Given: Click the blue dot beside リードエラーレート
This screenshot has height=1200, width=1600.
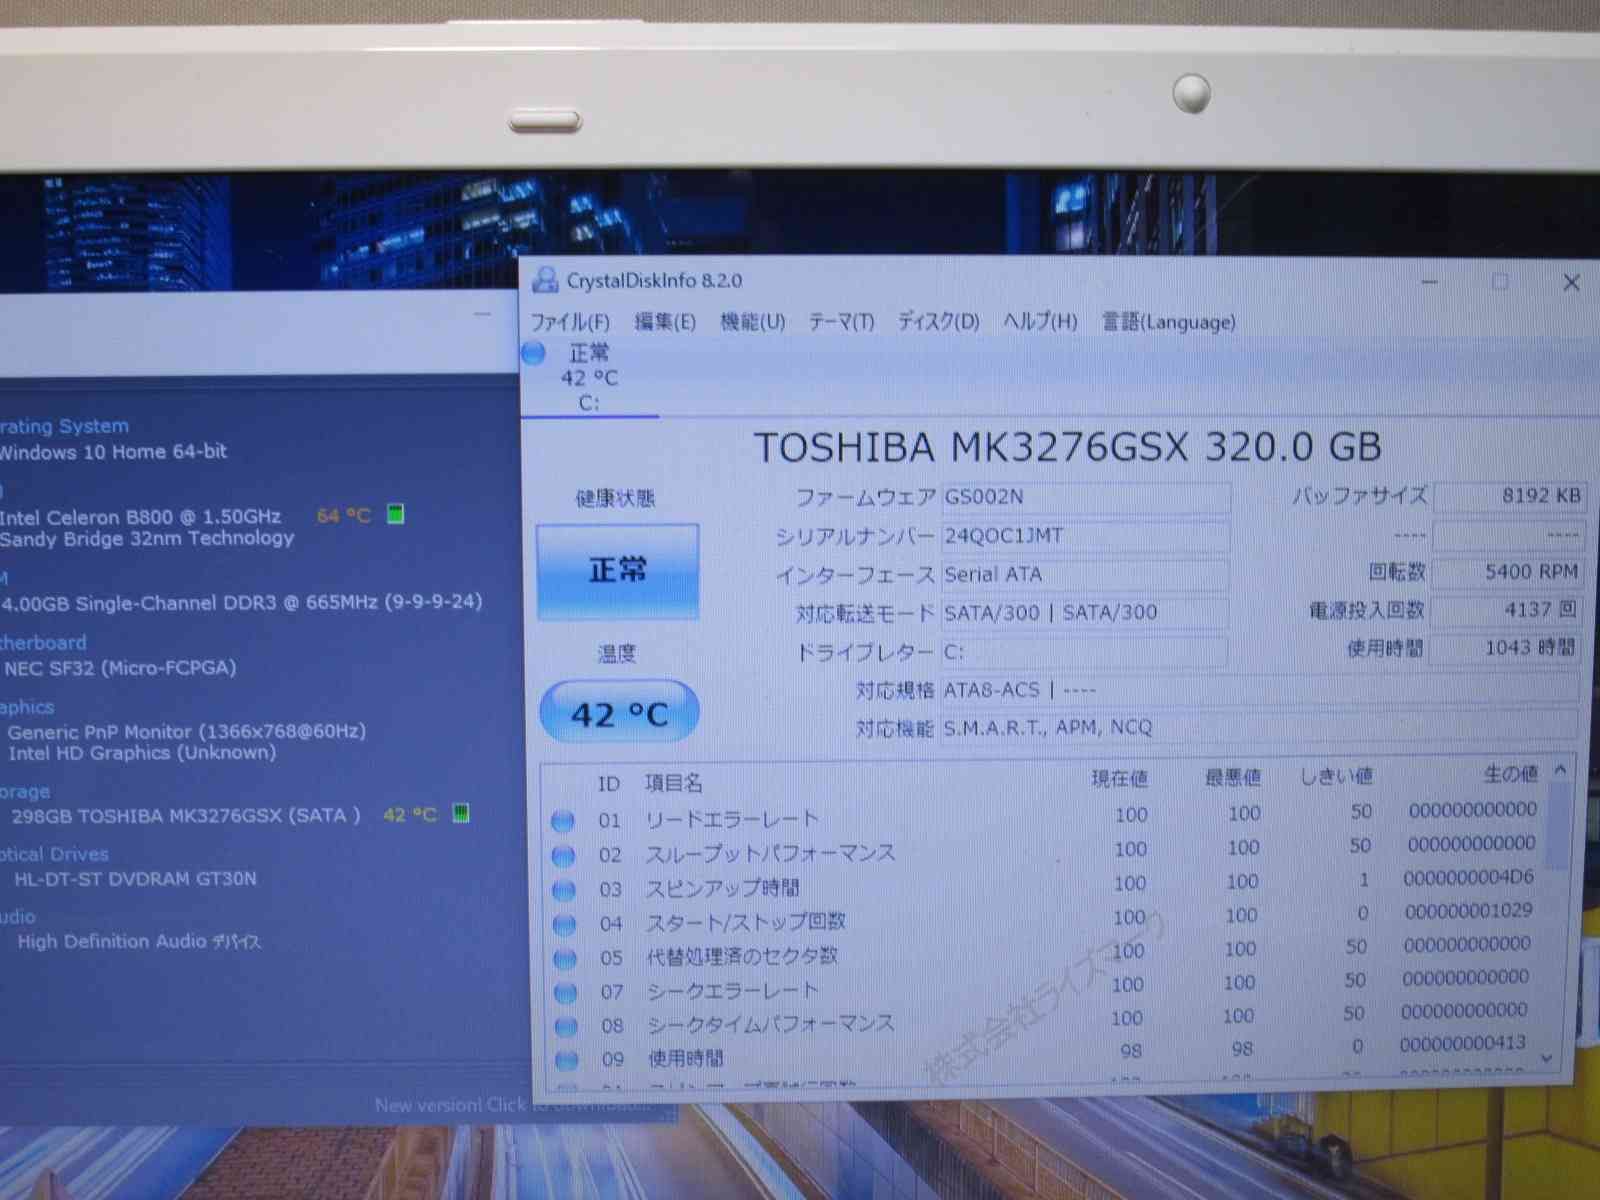Looking at the screenshot, I should [564, 820].
